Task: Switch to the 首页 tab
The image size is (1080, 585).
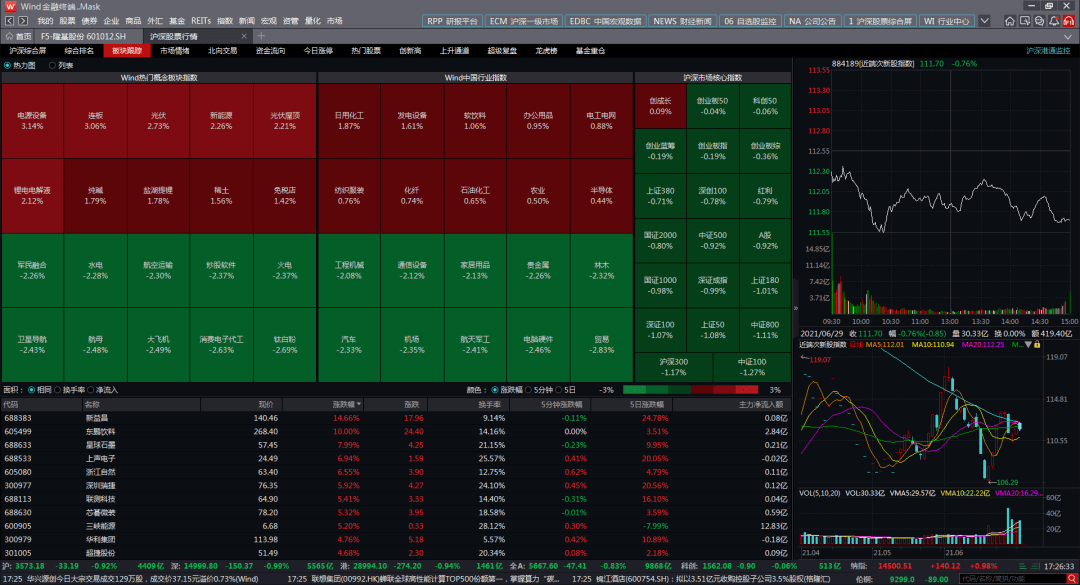Action: 19,36
